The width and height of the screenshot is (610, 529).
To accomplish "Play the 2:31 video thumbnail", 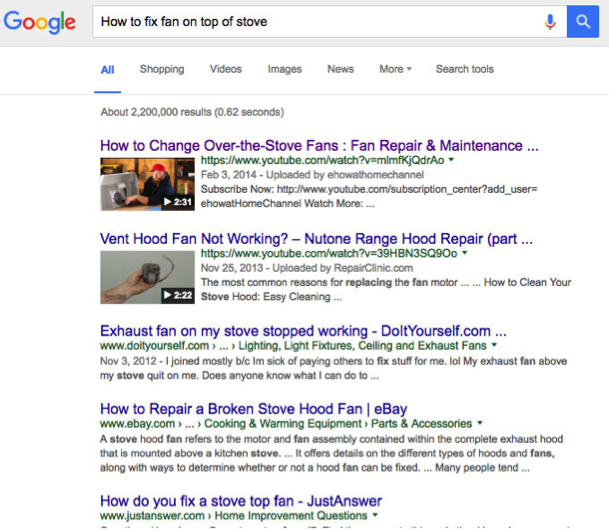I will tap(147, 184).
